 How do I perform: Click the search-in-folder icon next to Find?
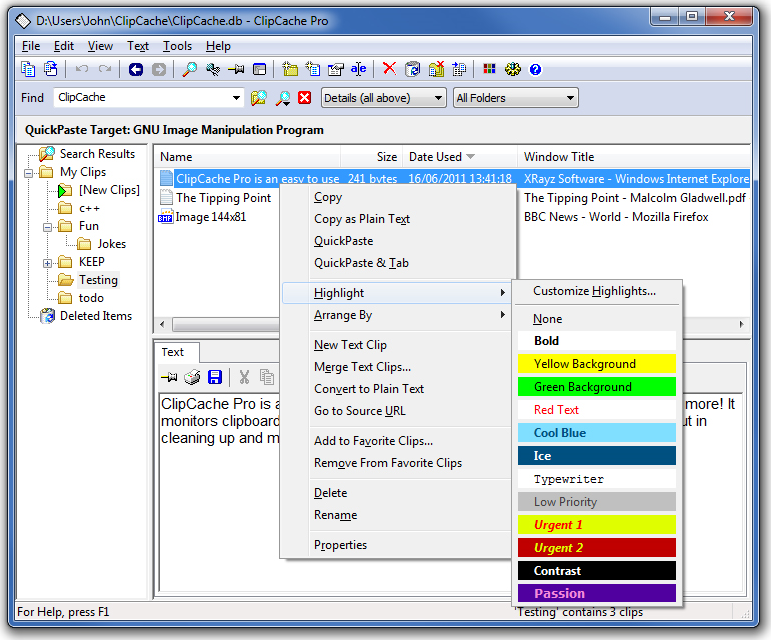pyautogui.click(x=259, y=97)
